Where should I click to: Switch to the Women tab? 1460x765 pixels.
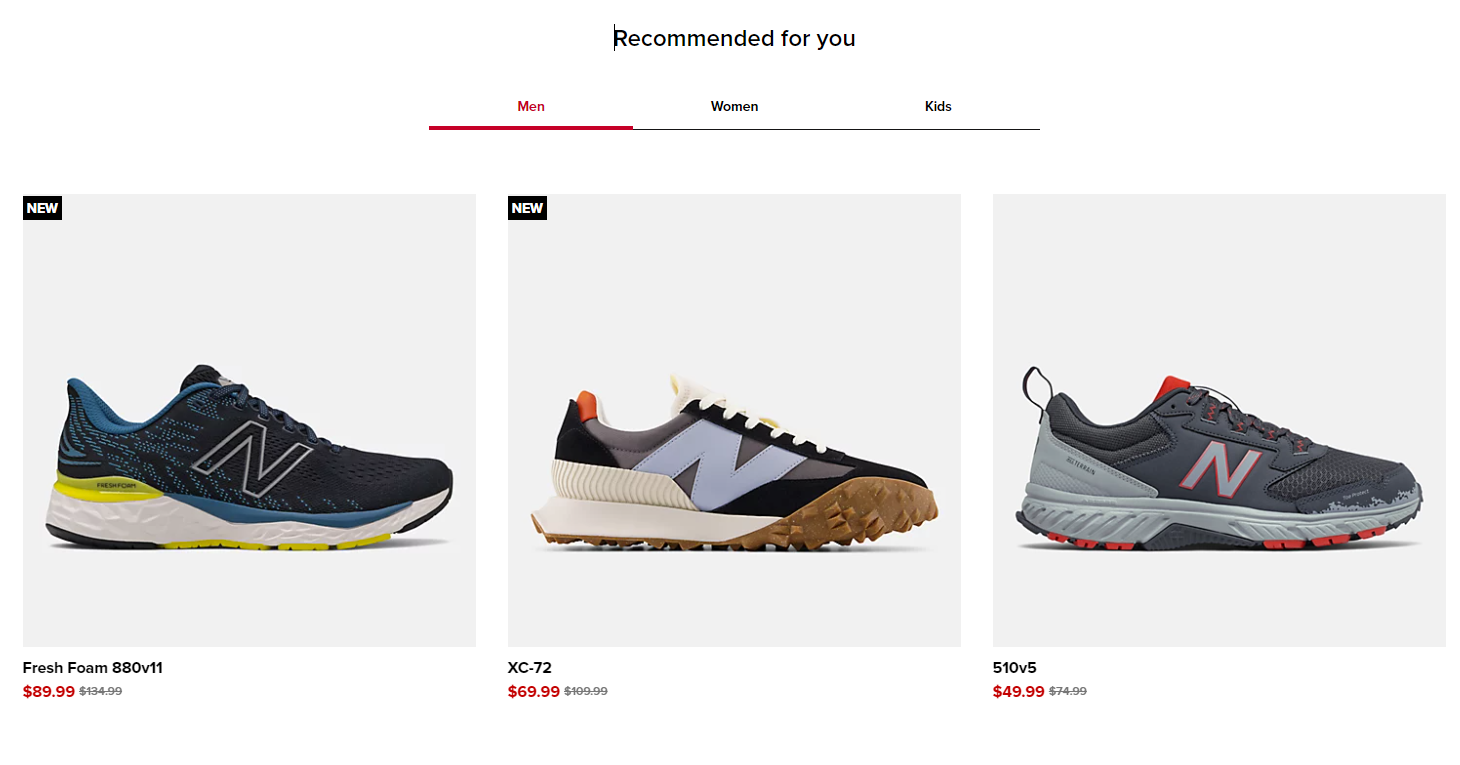(x=734, y=106)
